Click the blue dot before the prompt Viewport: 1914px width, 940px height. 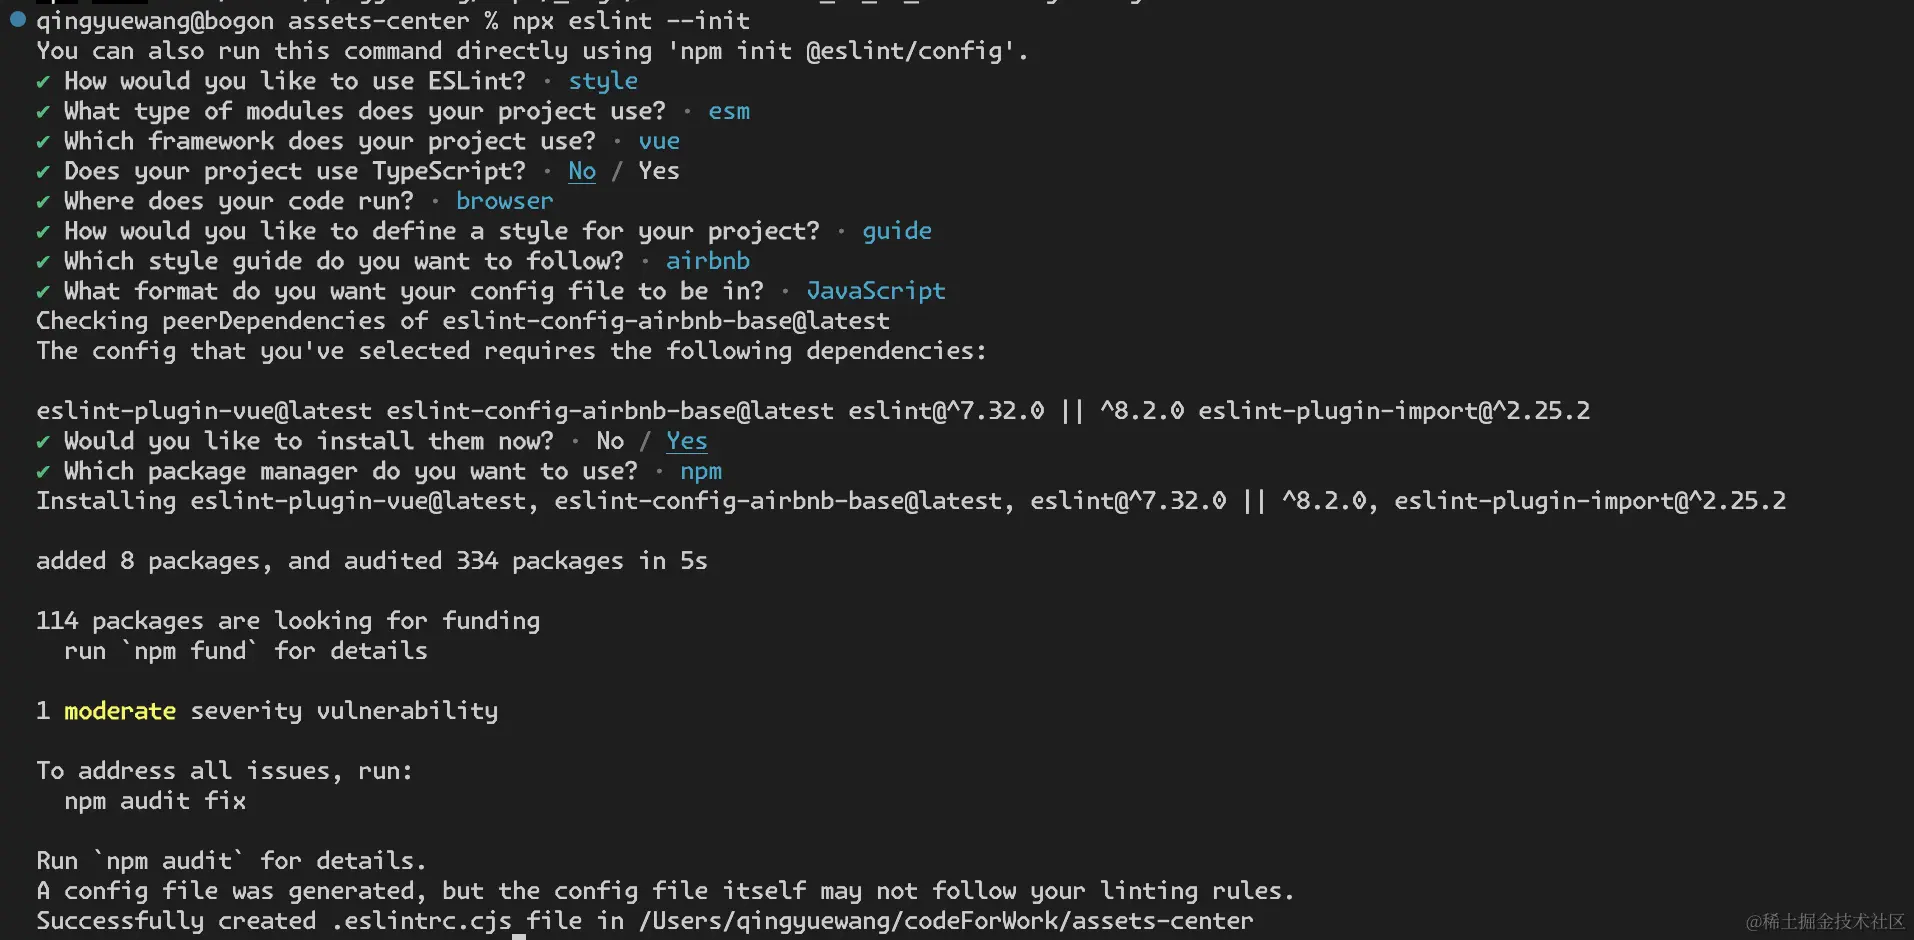(17, 19)
